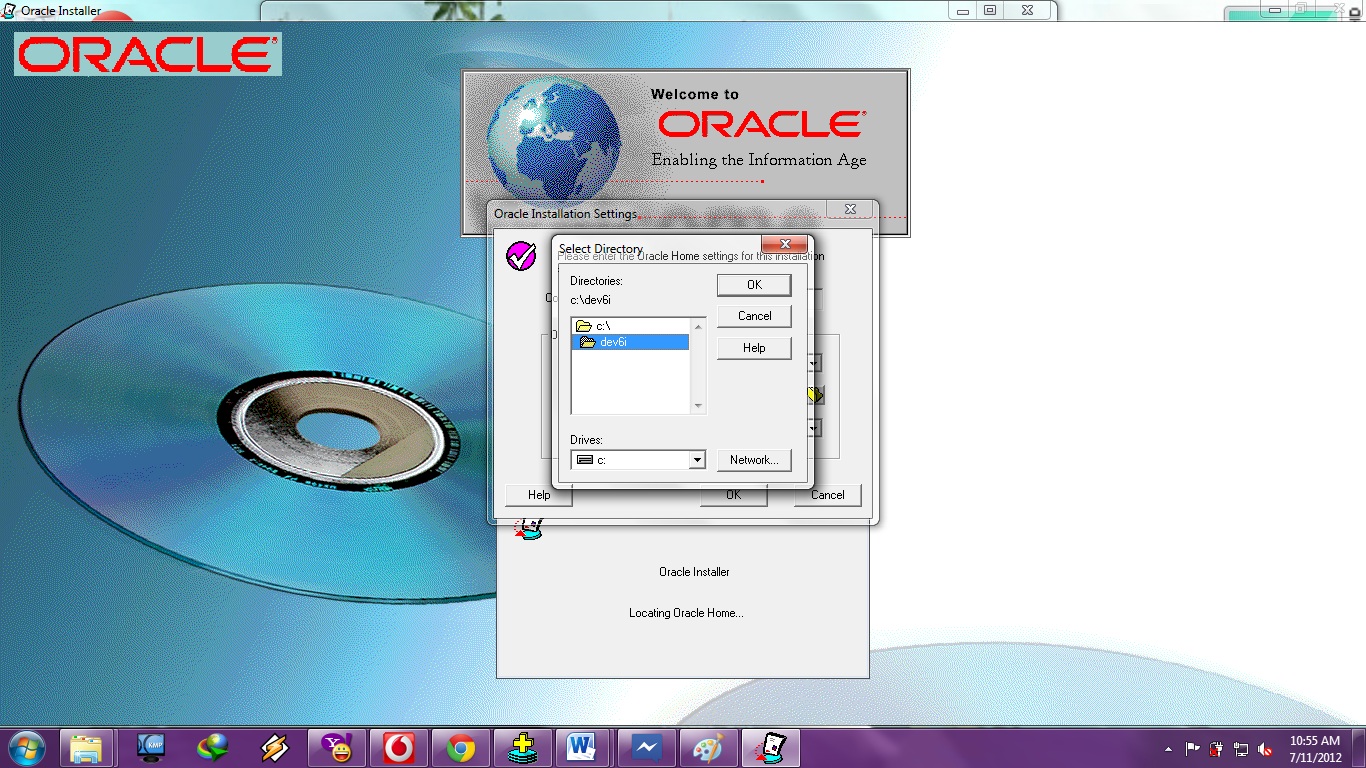Image resolution: width=1366 pixels, height=768 pixels.
Task: Close the Select Directory dialog
Action: [784, 244]
